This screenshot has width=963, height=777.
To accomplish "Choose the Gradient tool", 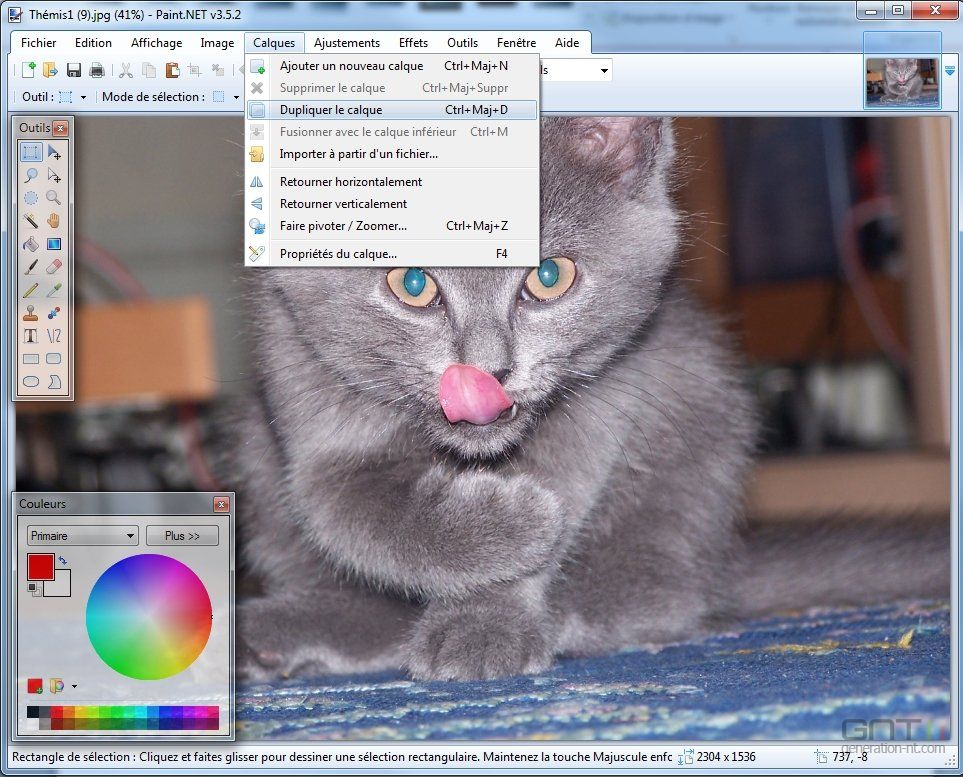I will [x=54, y=244].
